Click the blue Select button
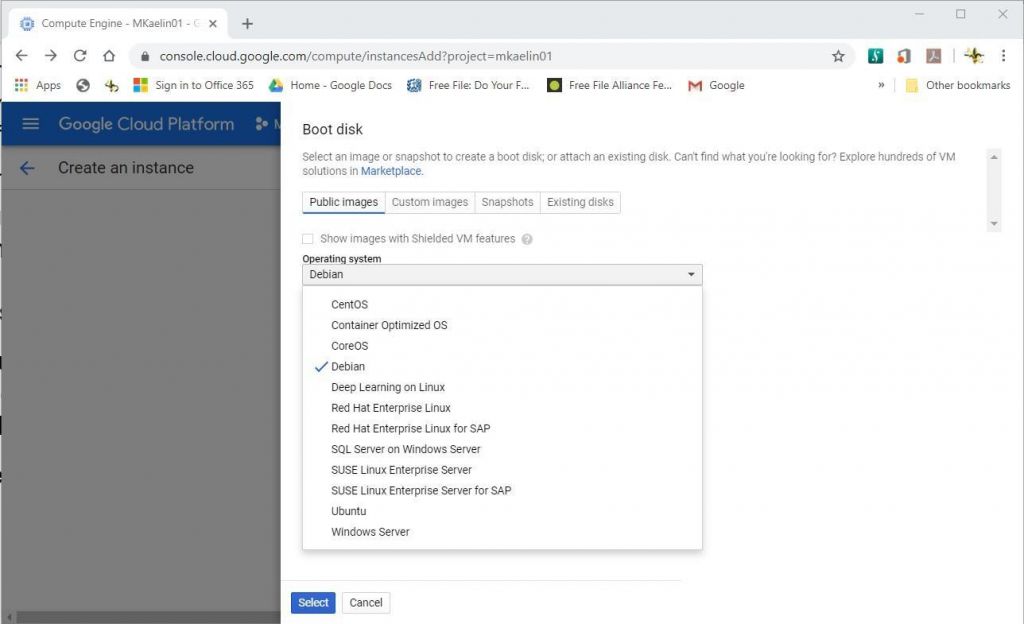The image size is (1024, 624). coord(313,603)
